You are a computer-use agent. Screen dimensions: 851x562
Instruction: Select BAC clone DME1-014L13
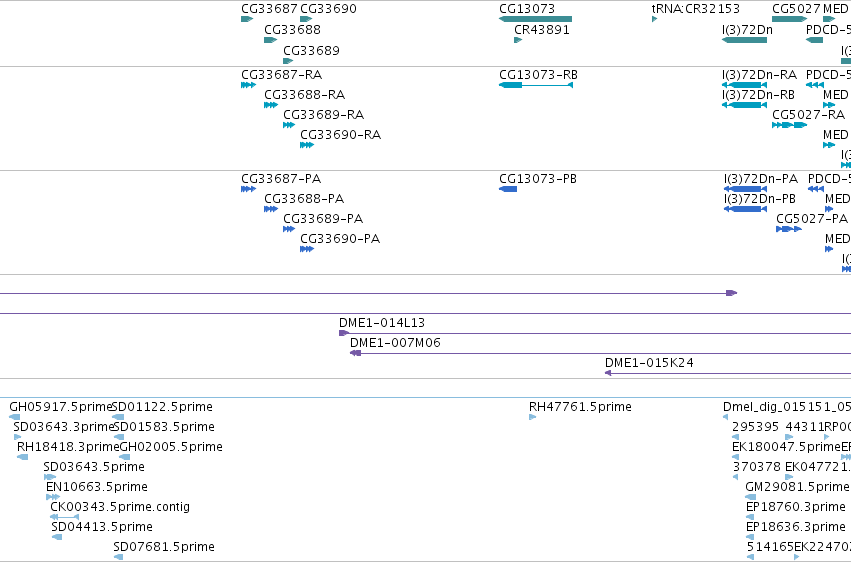click(595, 333)
